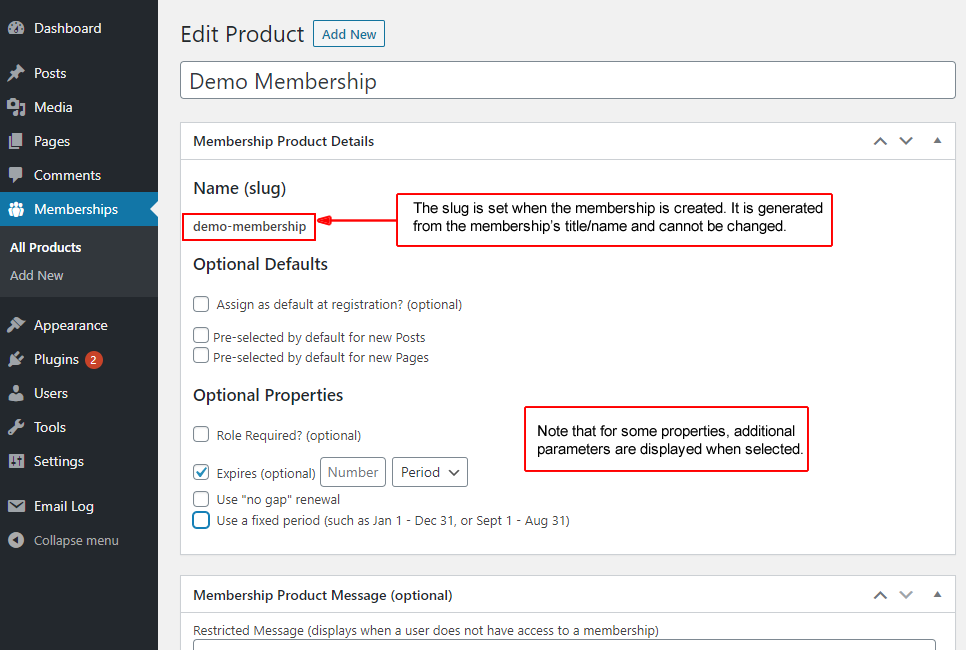The height and width of the screenshot is (650, 966).
Task: Open the Media library icon
Action: [16, 107]
